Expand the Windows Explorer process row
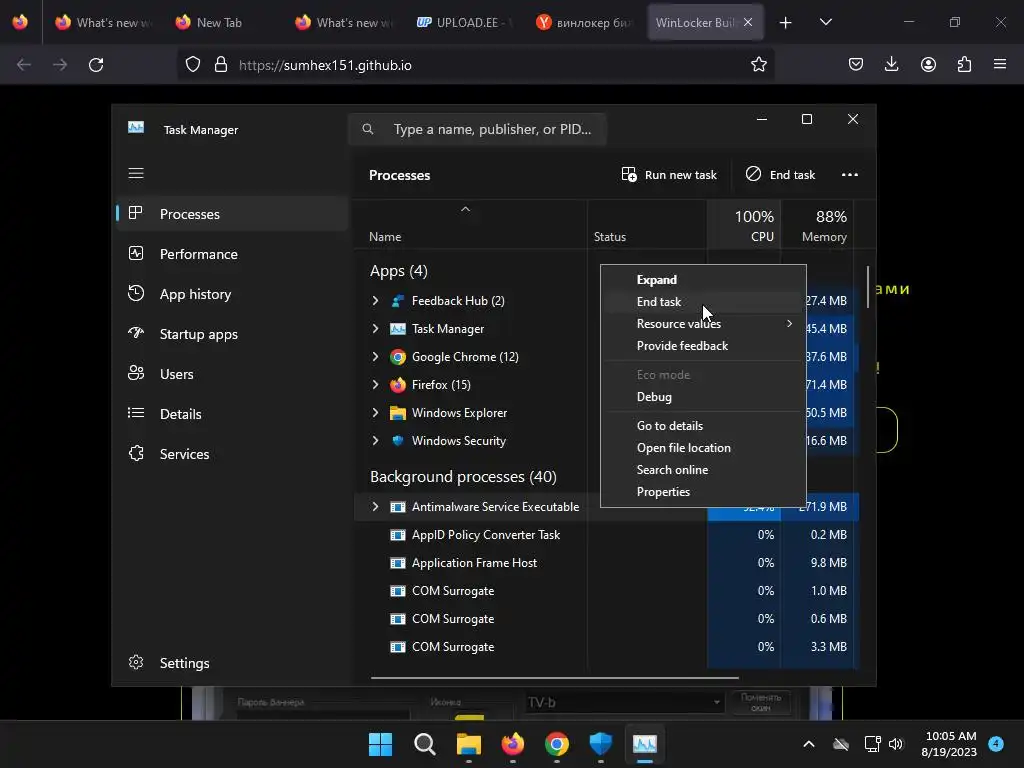Viewport: 1024px width, 768px height. click(375, 413)
